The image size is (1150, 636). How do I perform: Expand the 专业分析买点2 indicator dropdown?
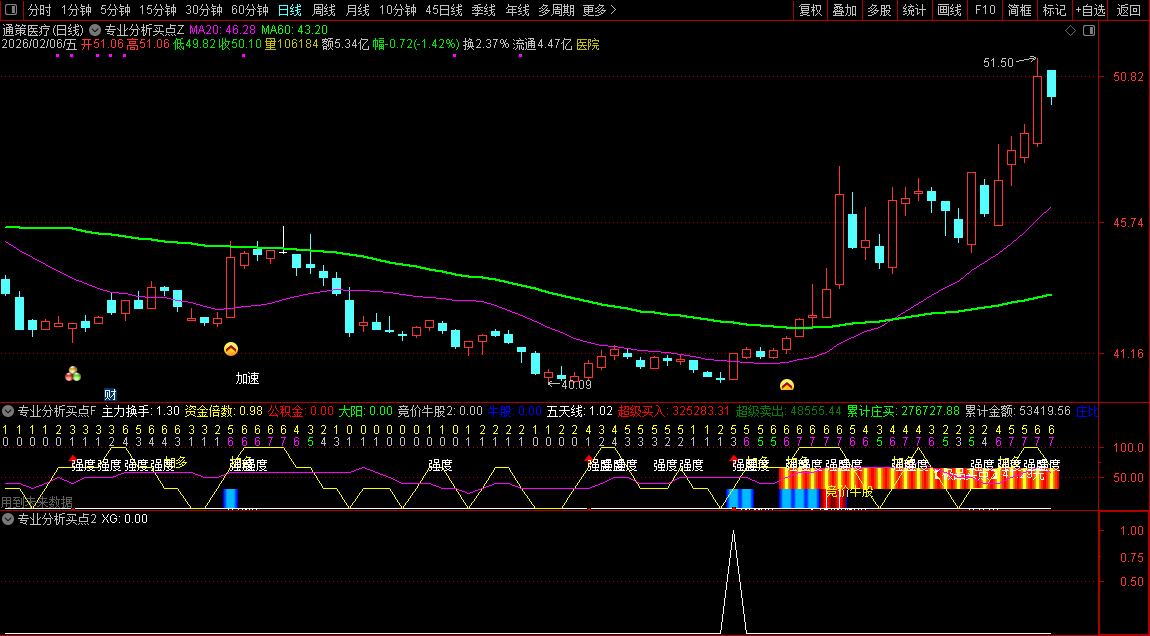click(8, 519)
